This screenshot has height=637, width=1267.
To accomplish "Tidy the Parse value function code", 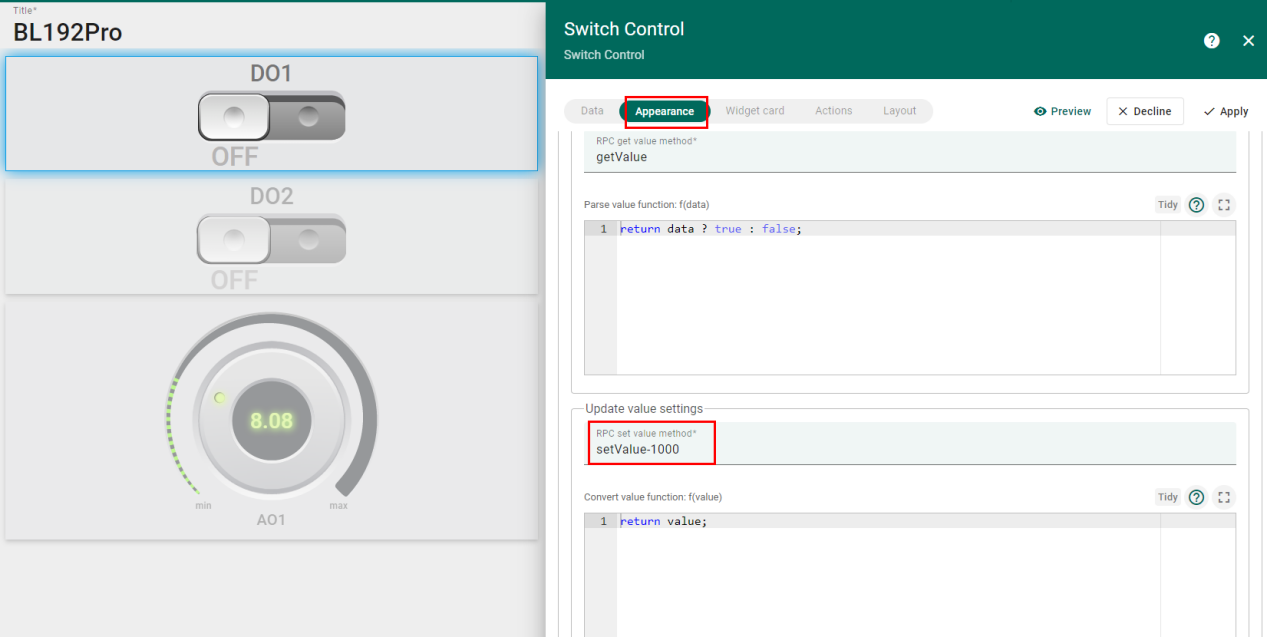I will tap(1168, 205).
